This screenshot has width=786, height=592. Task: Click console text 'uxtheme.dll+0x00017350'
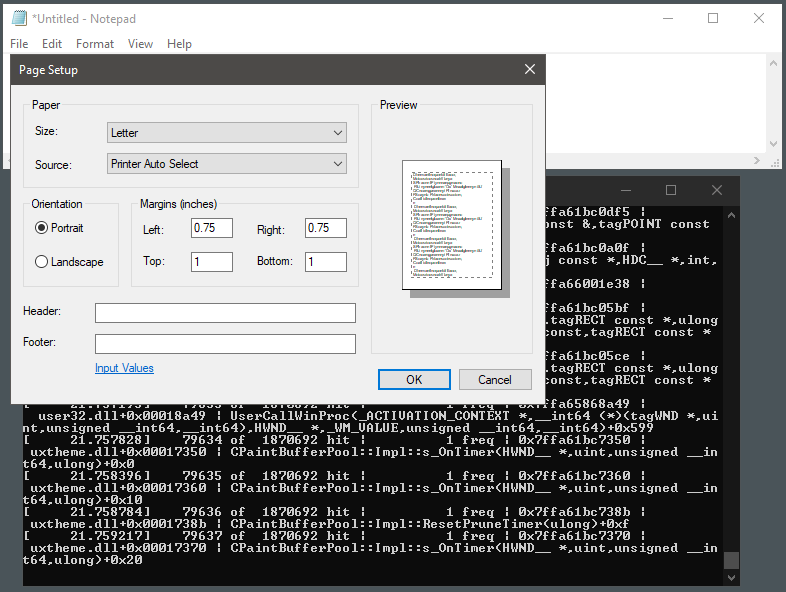coord(118,452)
